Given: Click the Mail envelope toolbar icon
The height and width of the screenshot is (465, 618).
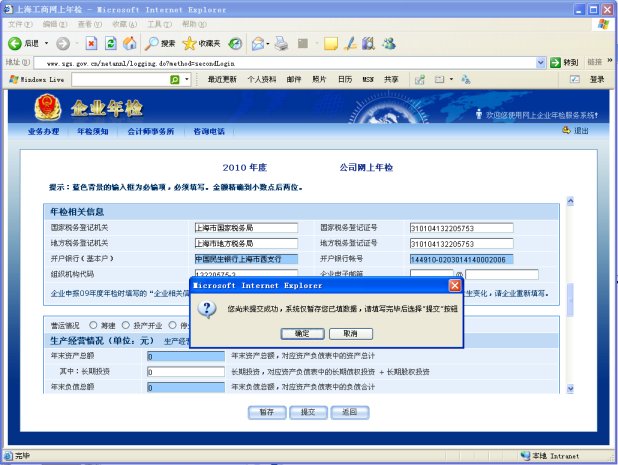Looking at the screenshot, I should (x=259, y=44).
